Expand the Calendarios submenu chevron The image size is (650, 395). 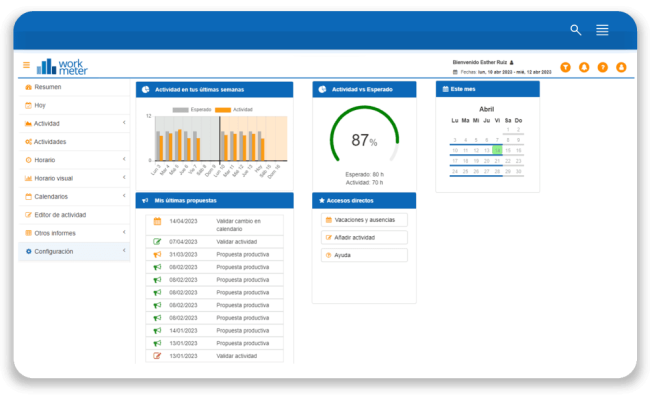[124, 196]
